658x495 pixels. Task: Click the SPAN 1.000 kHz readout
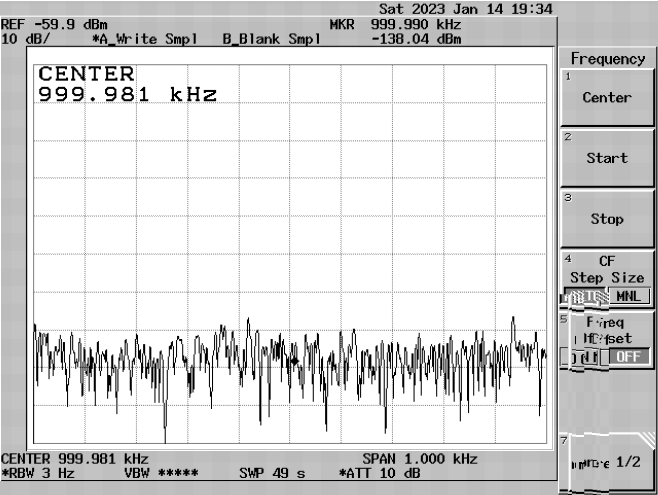[x=420, y=459]
